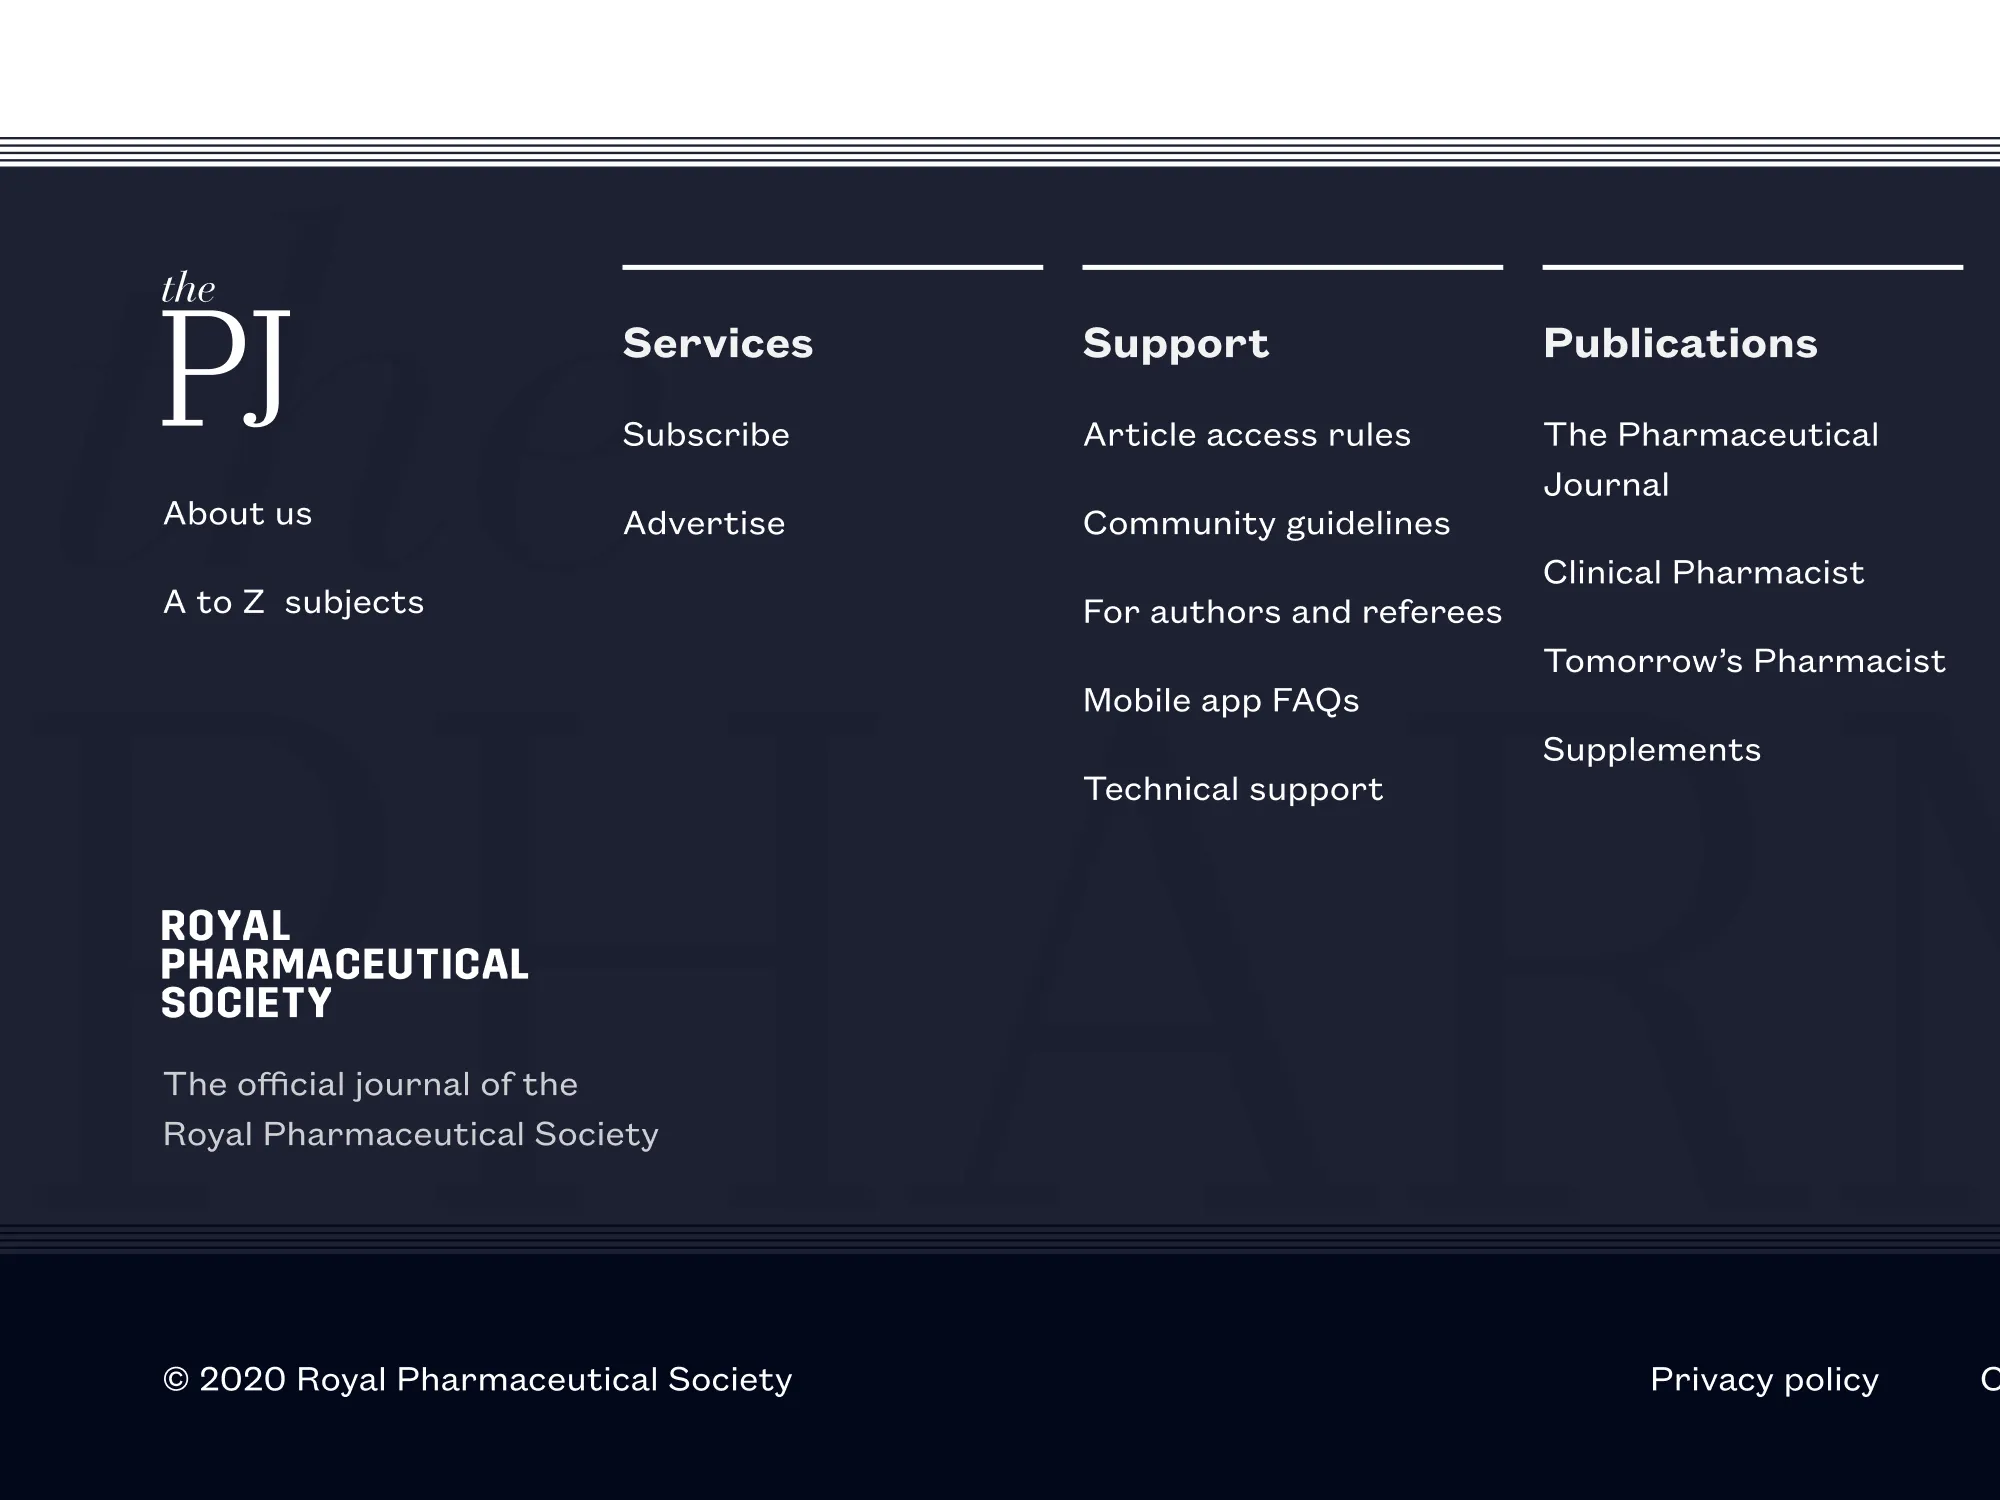View Article access rules
This screenshot has height=1500, width=2000.
1247,435
